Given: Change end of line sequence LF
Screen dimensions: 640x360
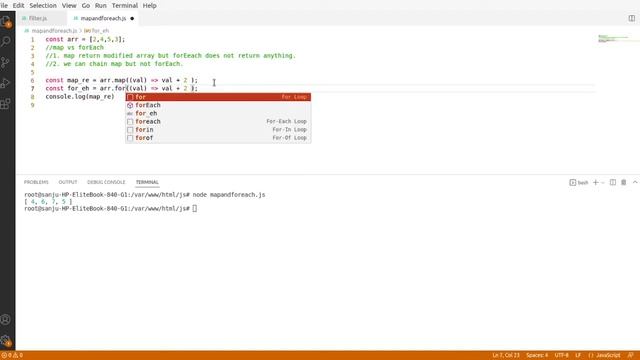Looking at the screenshot, I should pos(578,356).
